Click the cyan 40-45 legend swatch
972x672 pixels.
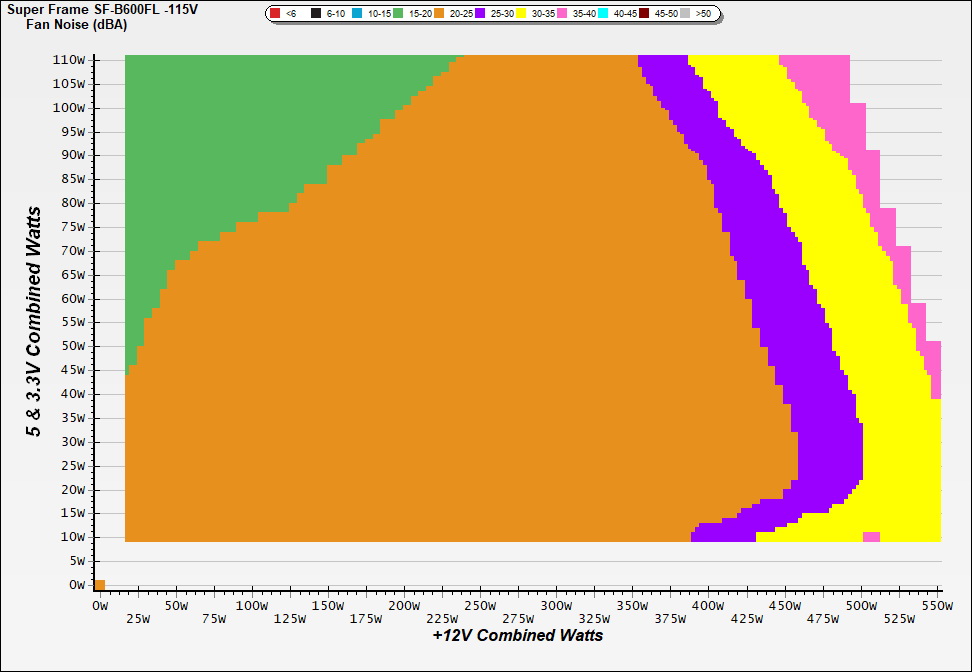point(603,14)
